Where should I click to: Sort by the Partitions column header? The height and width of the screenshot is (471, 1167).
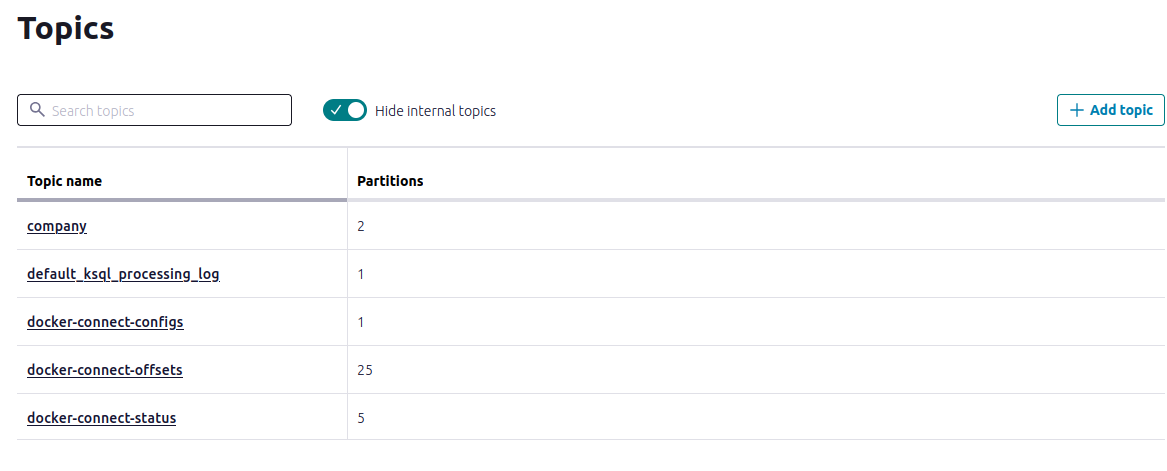click(x=390, y=181)
